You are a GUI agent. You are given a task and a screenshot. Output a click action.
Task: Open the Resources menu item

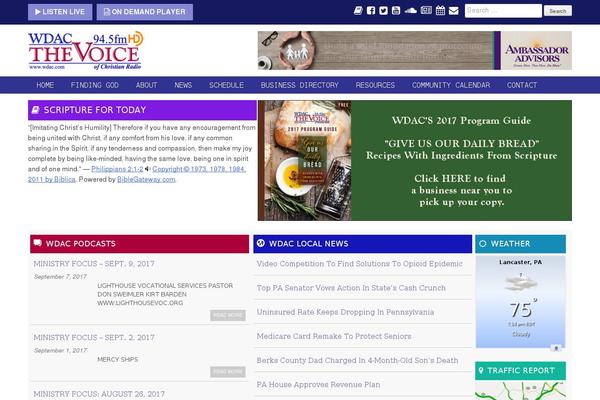click(375, 85)
